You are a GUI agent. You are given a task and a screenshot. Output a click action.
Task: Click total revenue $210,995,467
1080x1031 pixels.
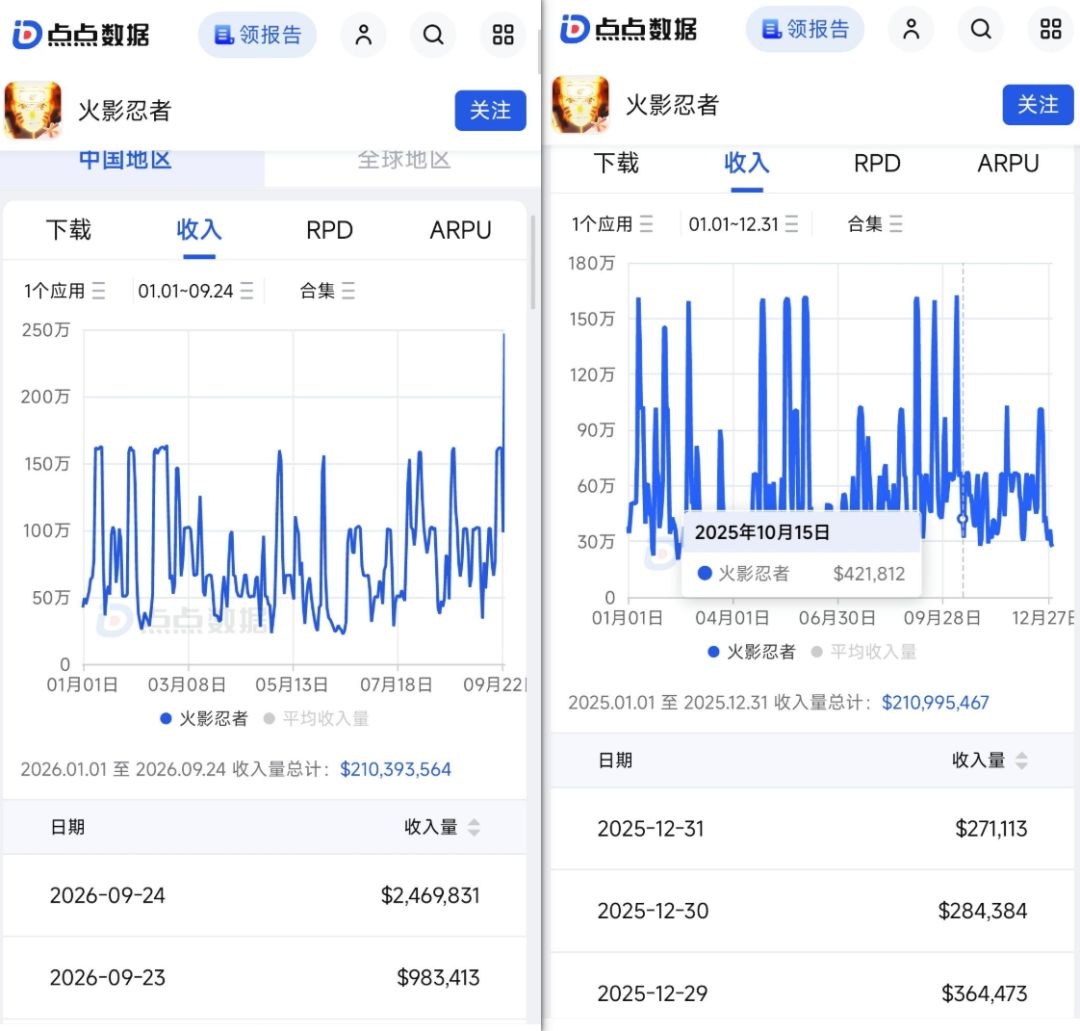(x=935, y=702)
